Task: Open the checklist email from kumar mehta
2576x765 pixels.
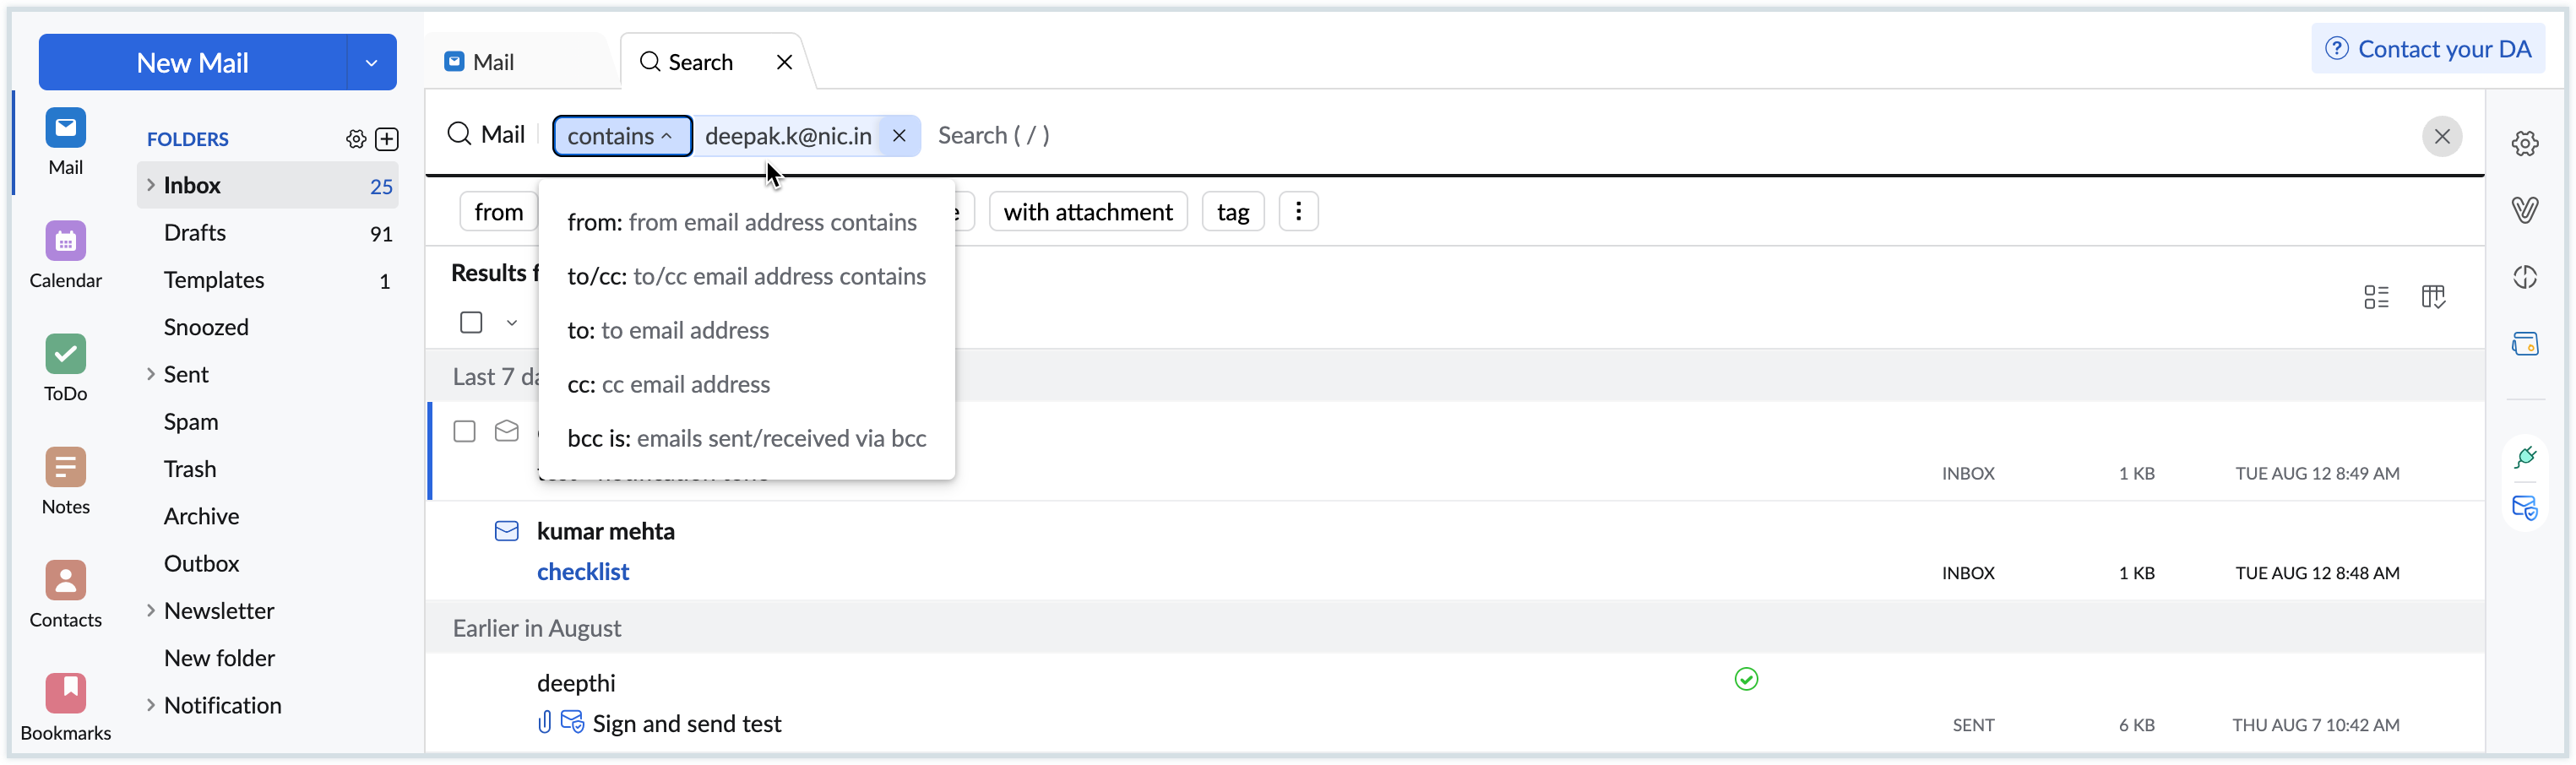Action: [584, 571]
